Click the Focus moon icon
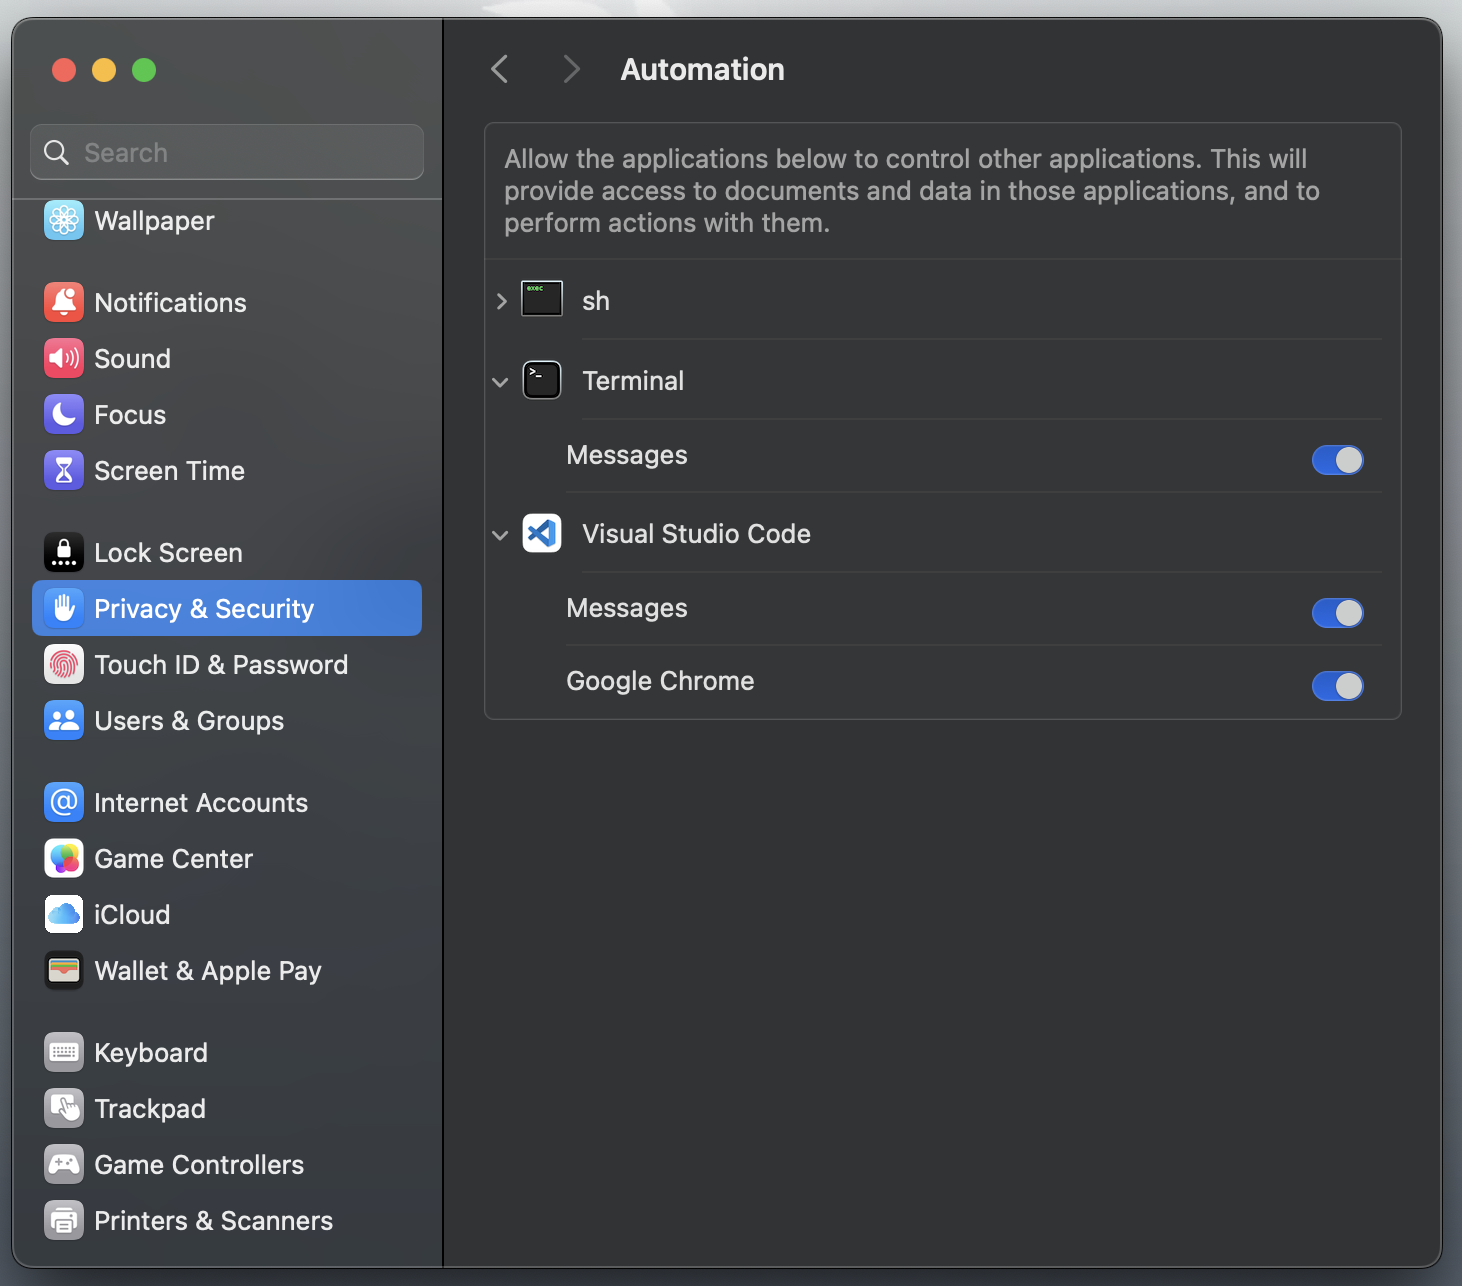 click(64, 414)
